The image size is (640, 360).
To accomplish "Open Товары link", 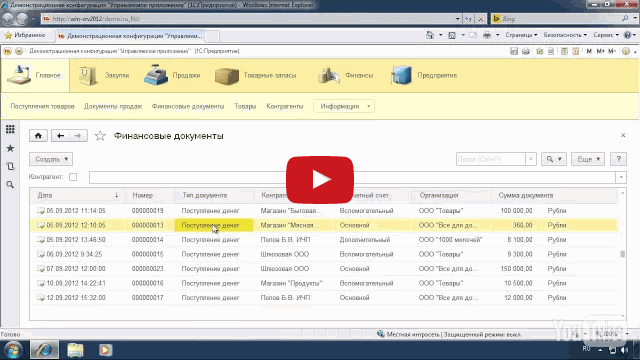I will tap(245, 106).
